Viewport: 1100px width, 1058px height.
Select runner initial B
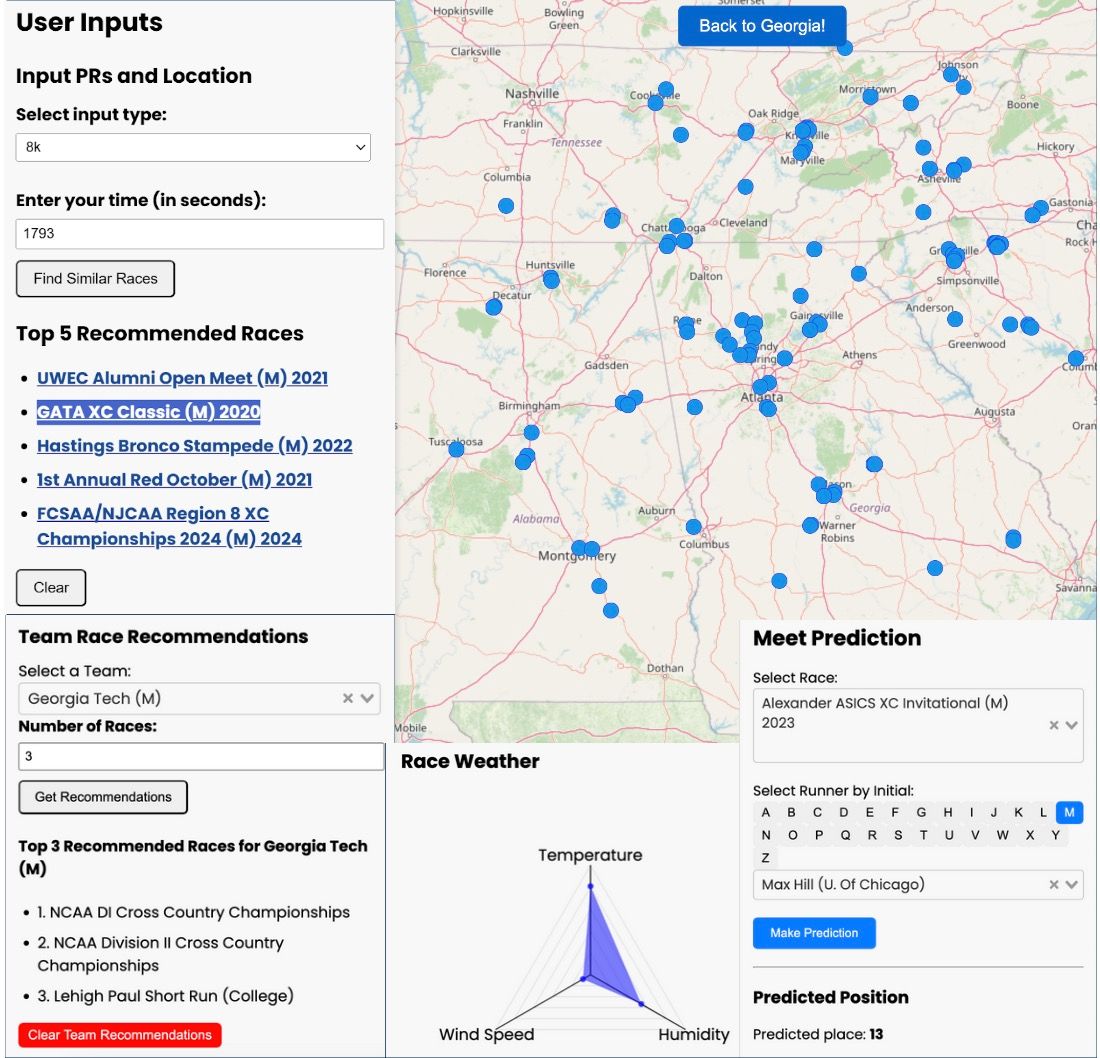click(791, 812)
